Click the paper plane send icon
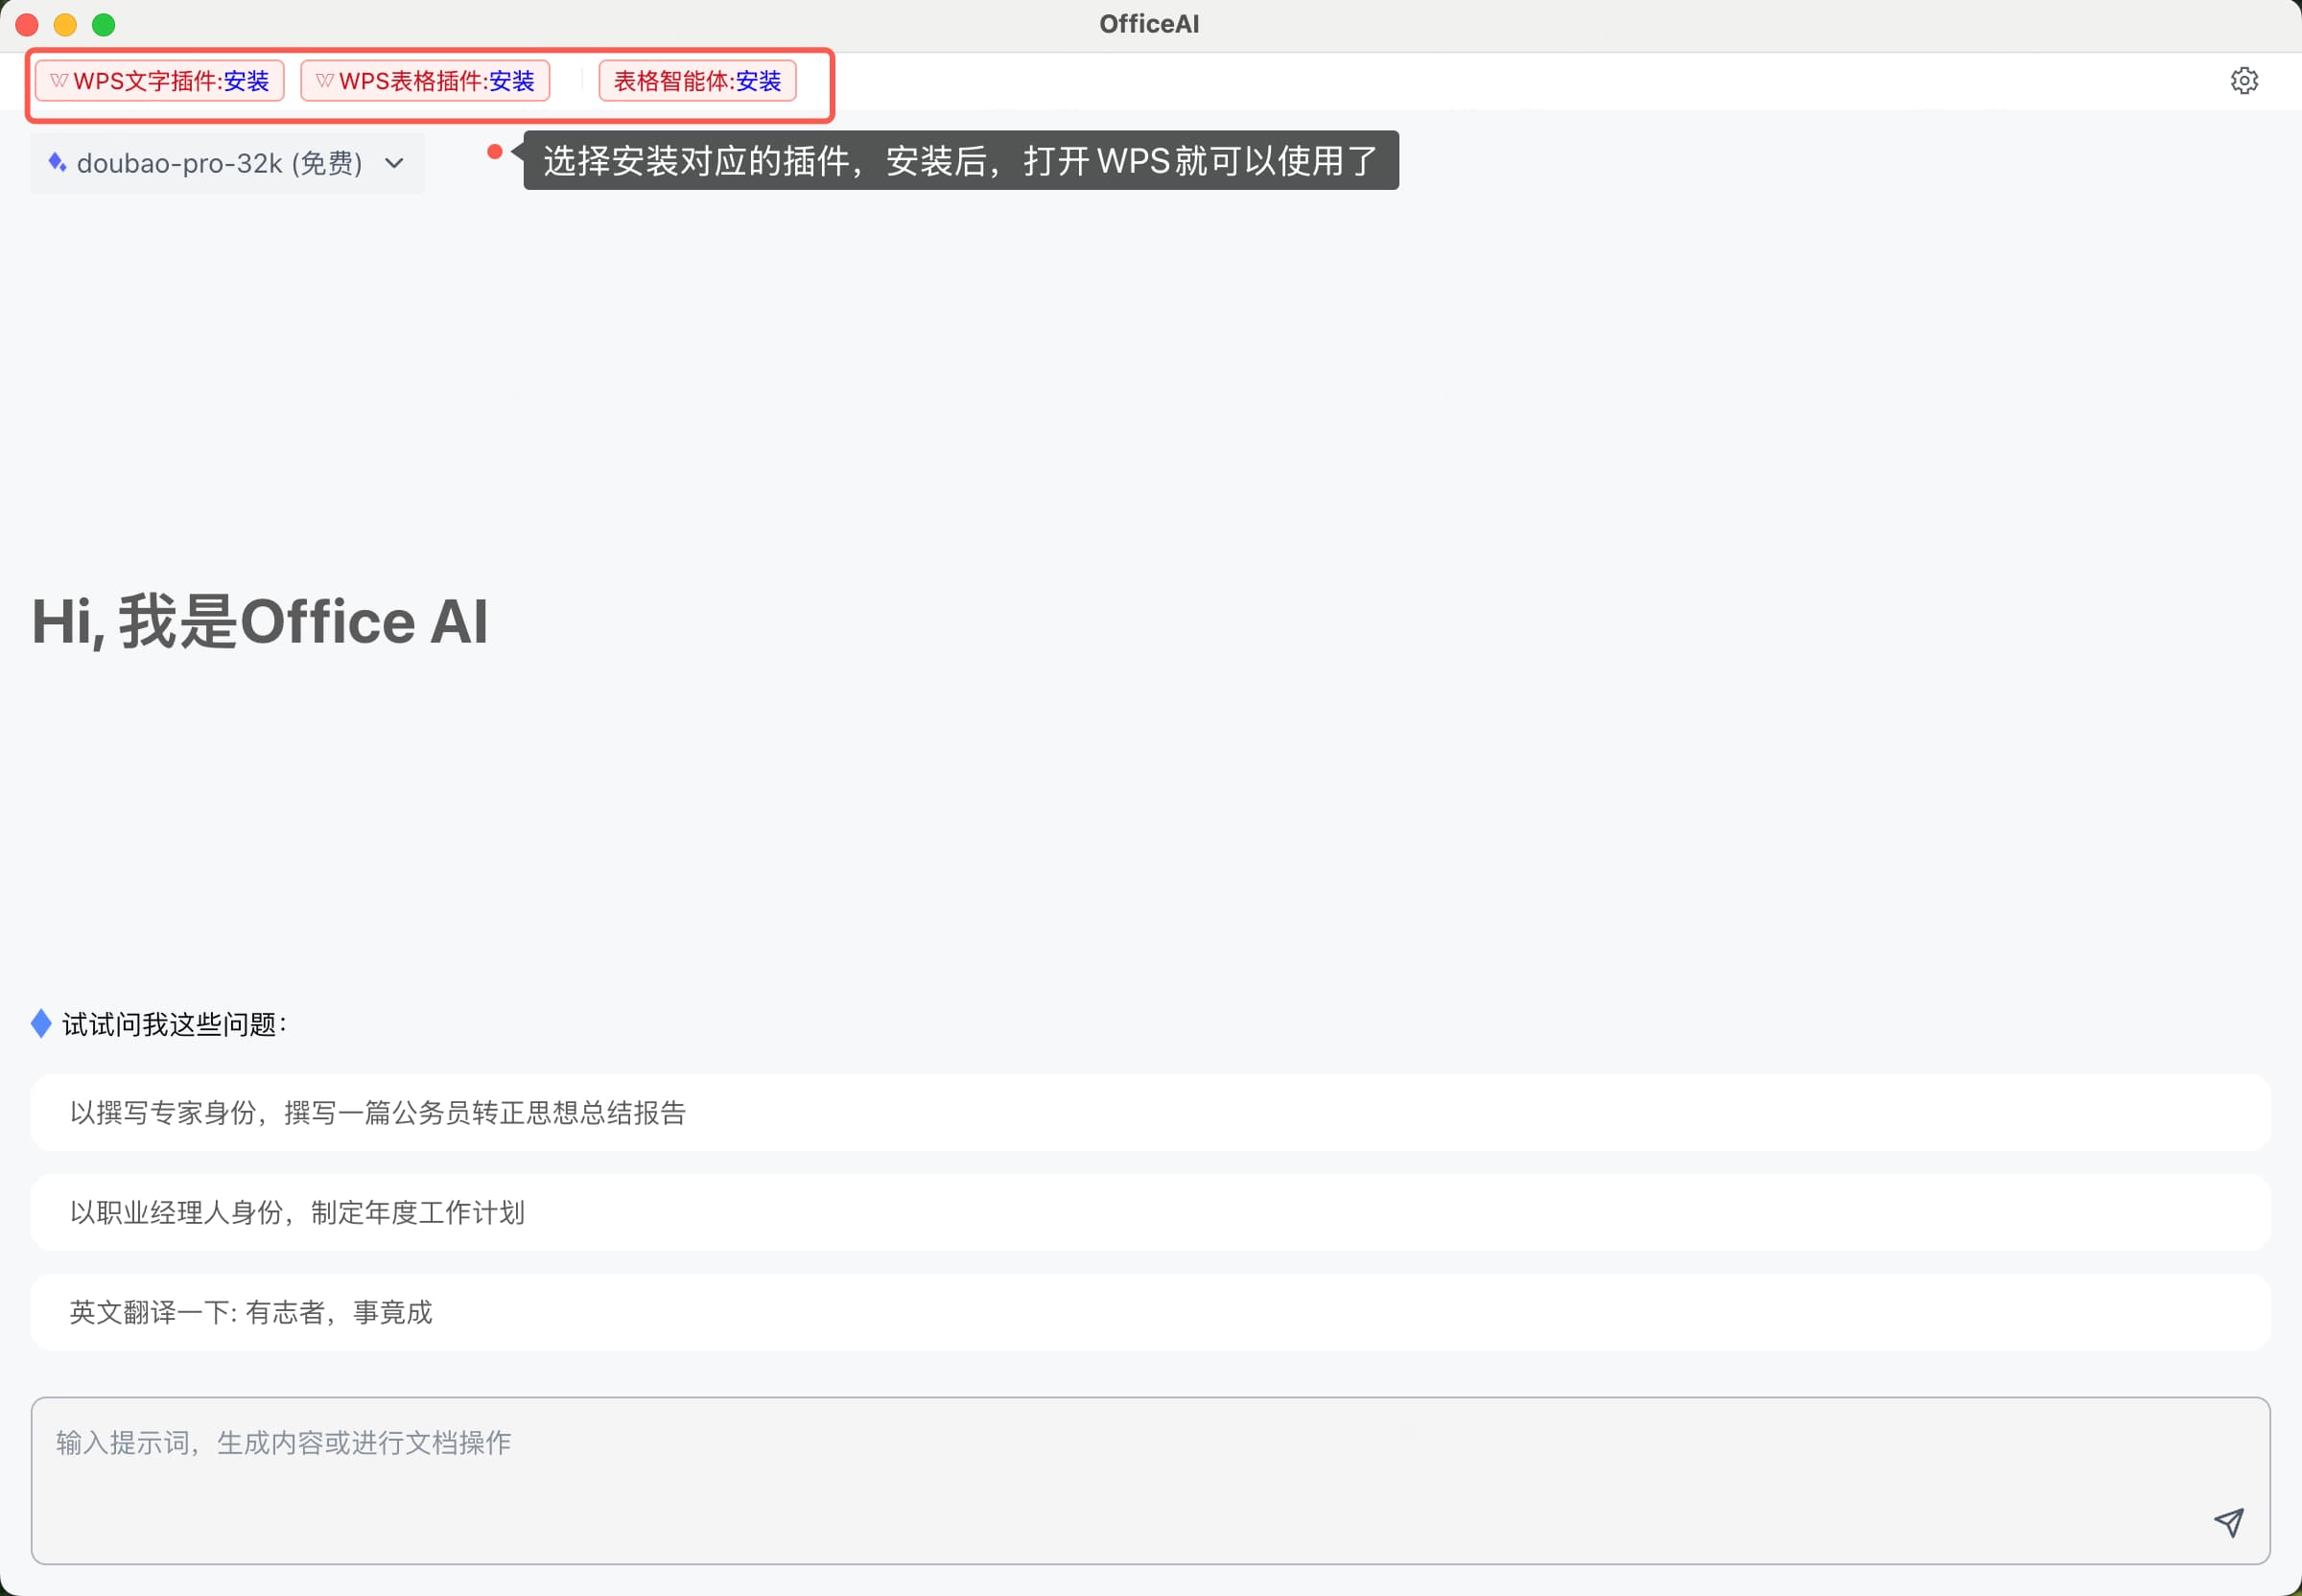 tap(2228, 1522)
